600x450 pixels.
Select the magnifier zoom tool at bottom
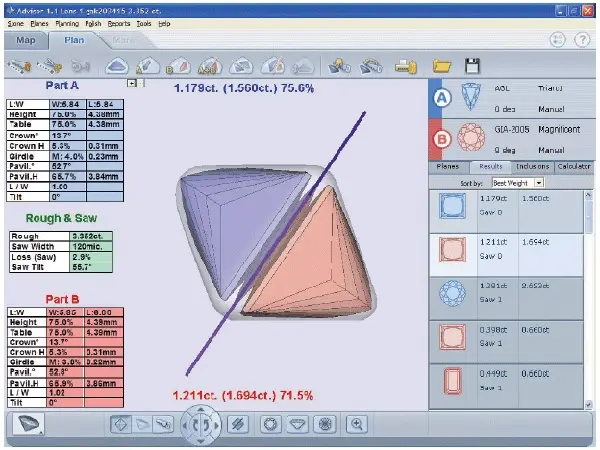(357, 424)
